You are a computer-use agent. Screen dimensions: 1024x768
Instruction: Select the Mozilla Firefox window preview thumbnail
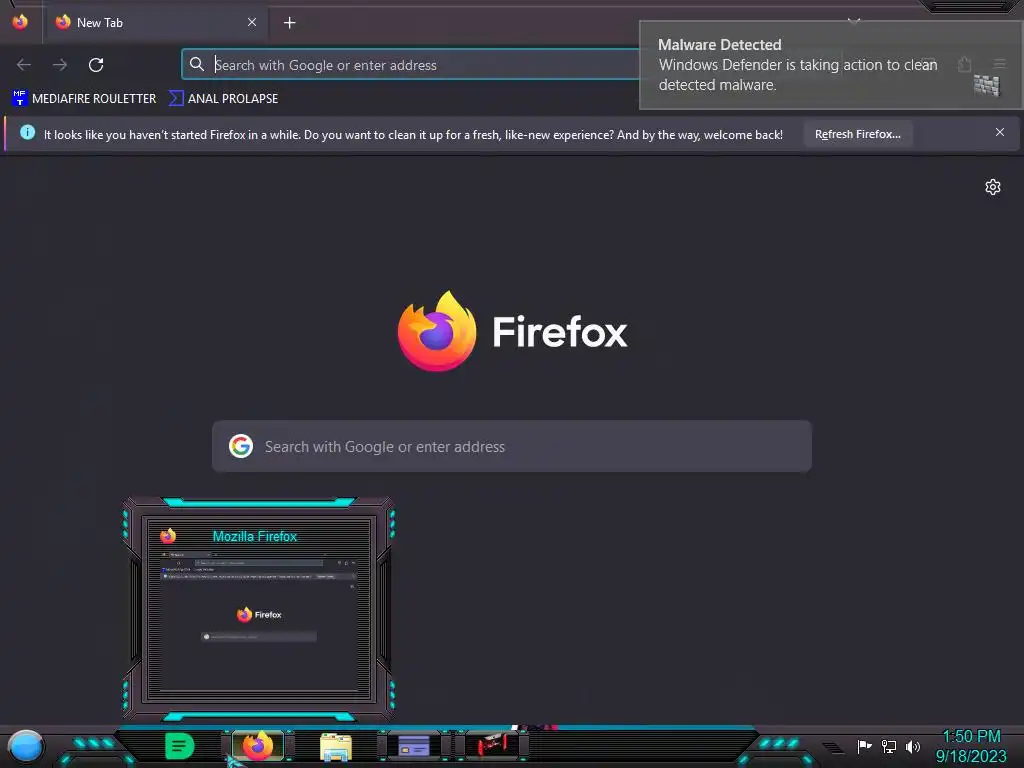[x=259, y=609]
